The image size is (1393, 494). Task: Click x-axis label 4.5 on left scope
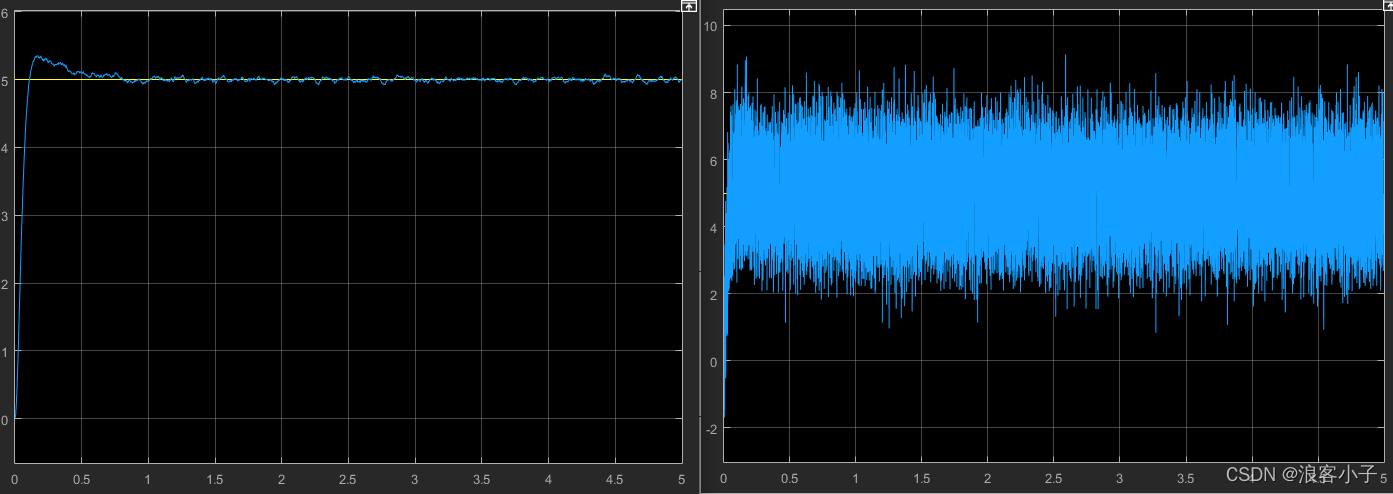point(615,480)
